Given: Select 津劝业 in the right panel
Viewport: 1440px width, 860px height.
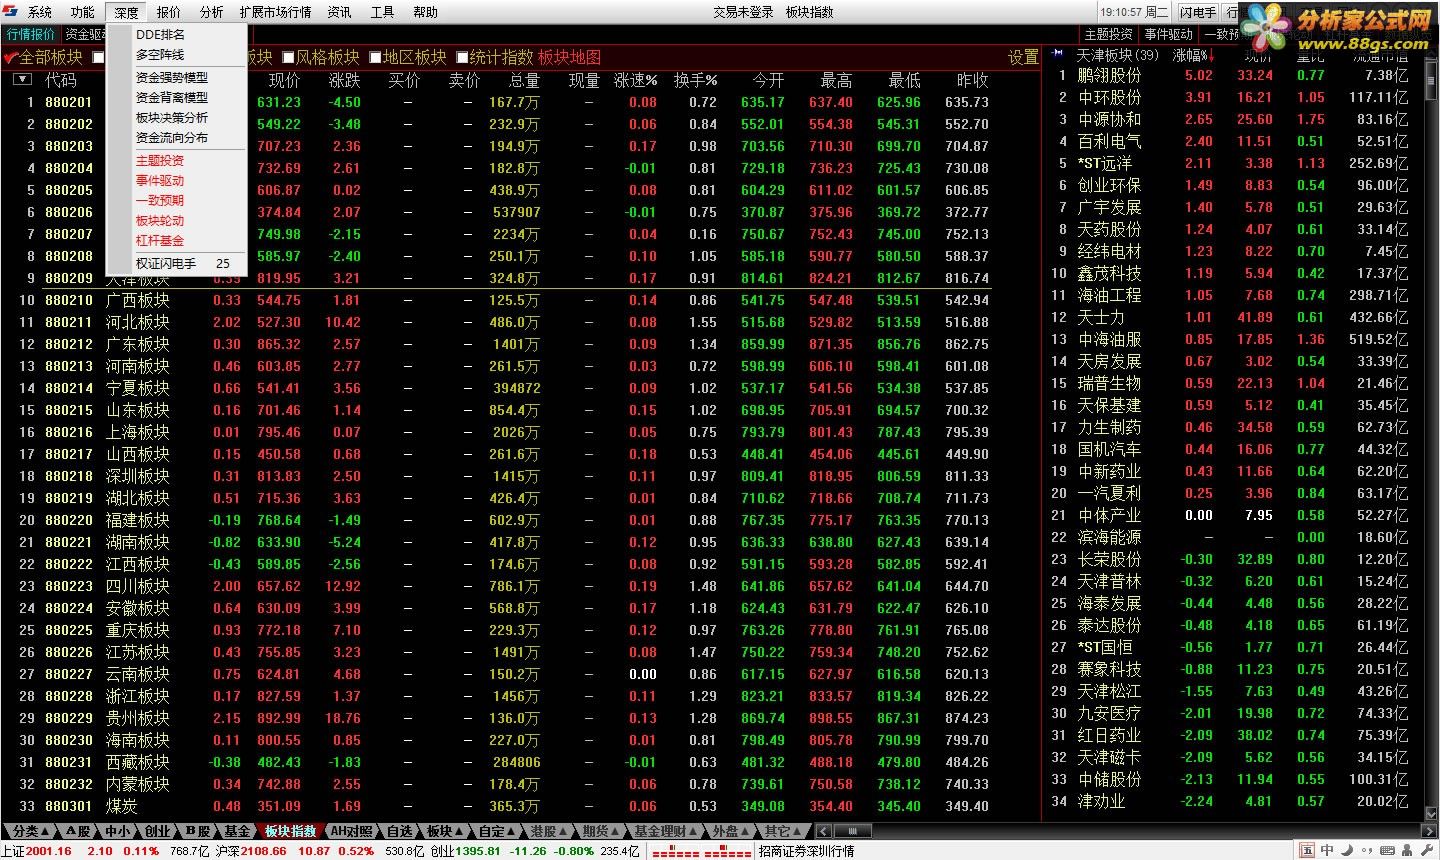Looking at the screenshot, I should pyautogui.click(x=1101, y=801).
